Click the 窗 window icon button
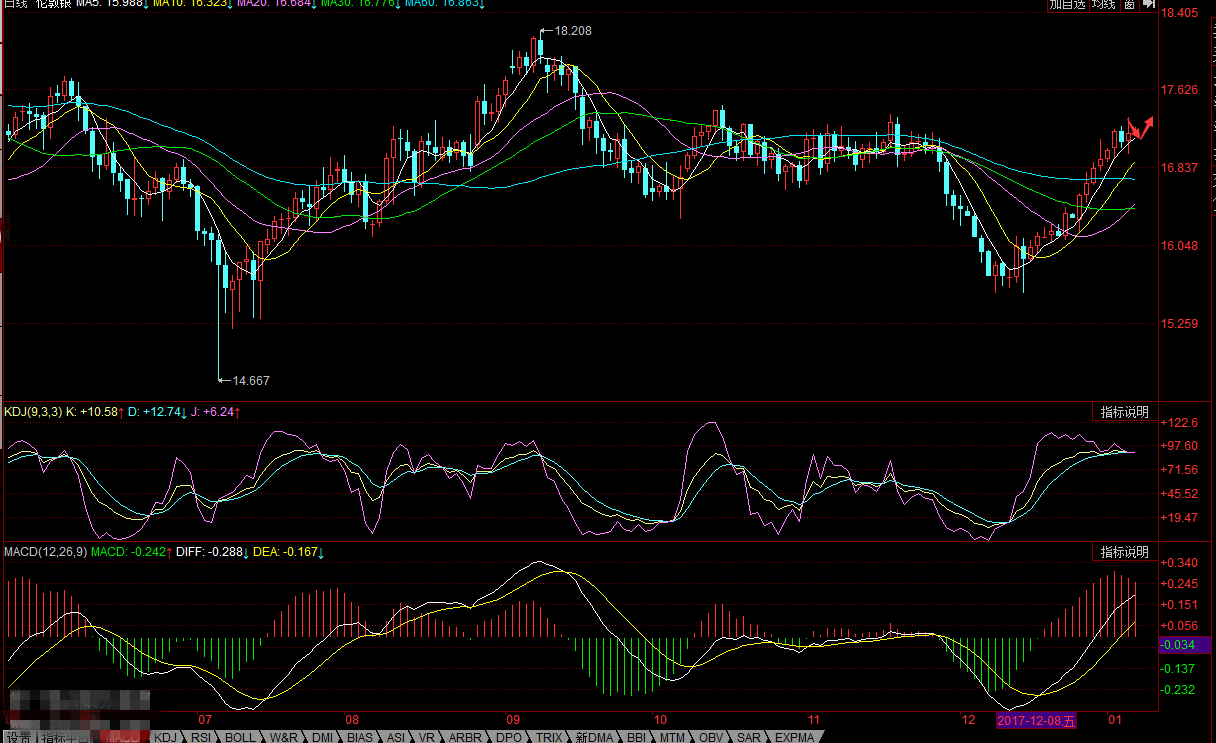This screenshot has width=1216, height=743. coord(1129,5)
